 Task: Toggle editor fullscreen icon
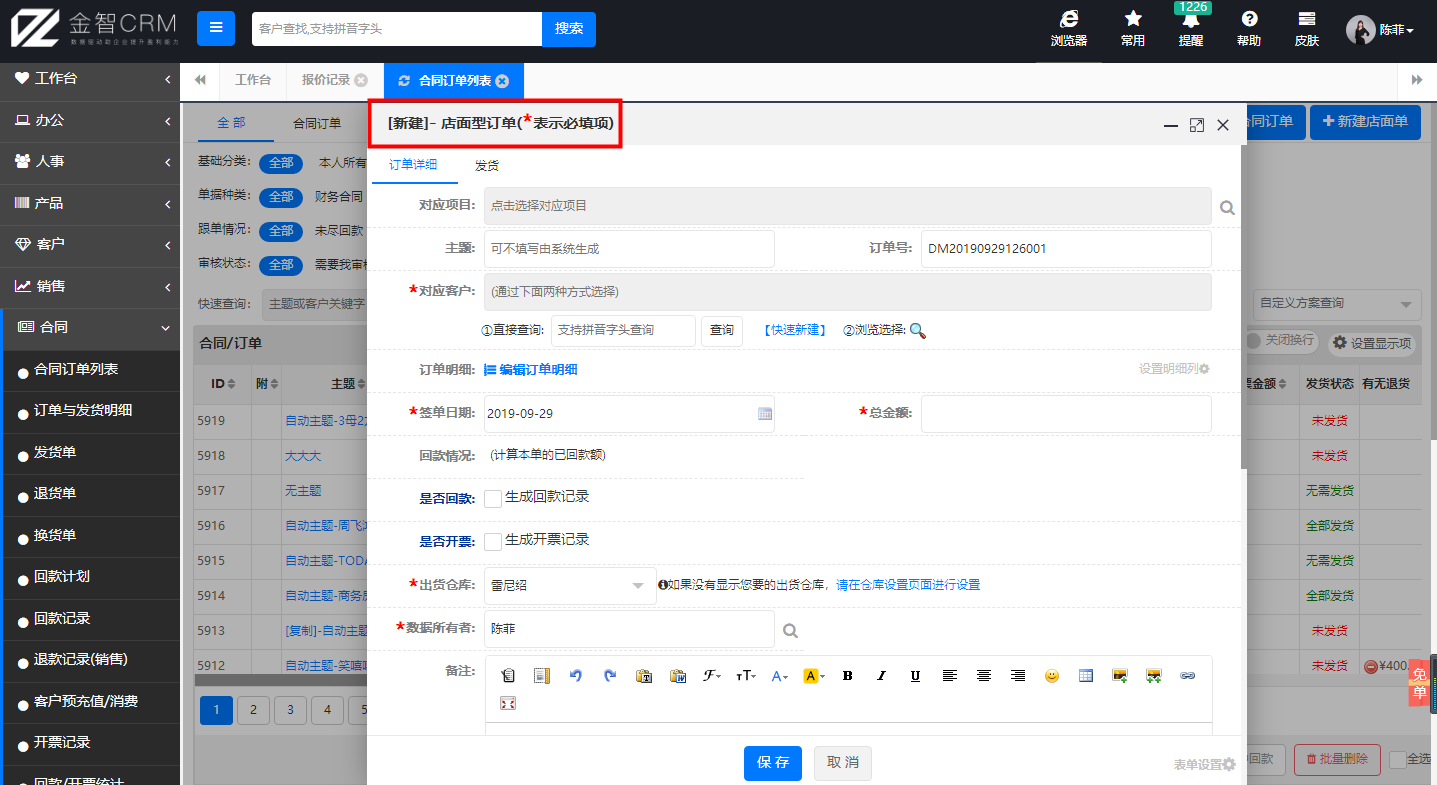point(508,704)
